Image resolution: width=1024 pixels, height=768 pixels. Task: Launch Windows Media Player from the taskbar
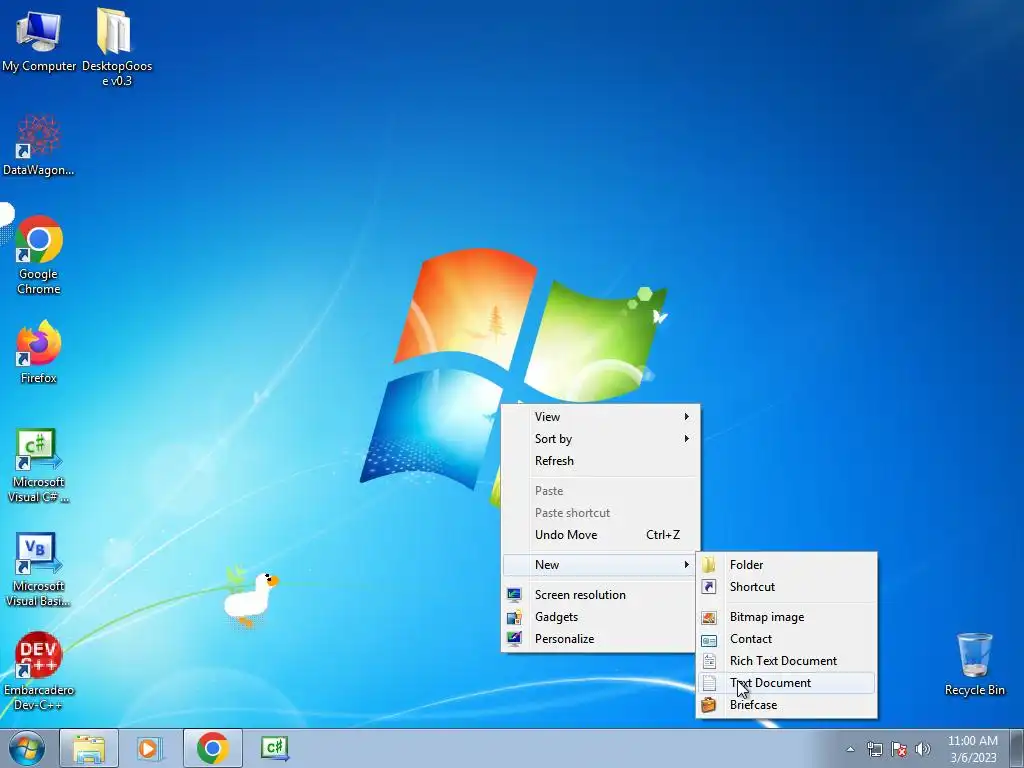coord(149,748)
